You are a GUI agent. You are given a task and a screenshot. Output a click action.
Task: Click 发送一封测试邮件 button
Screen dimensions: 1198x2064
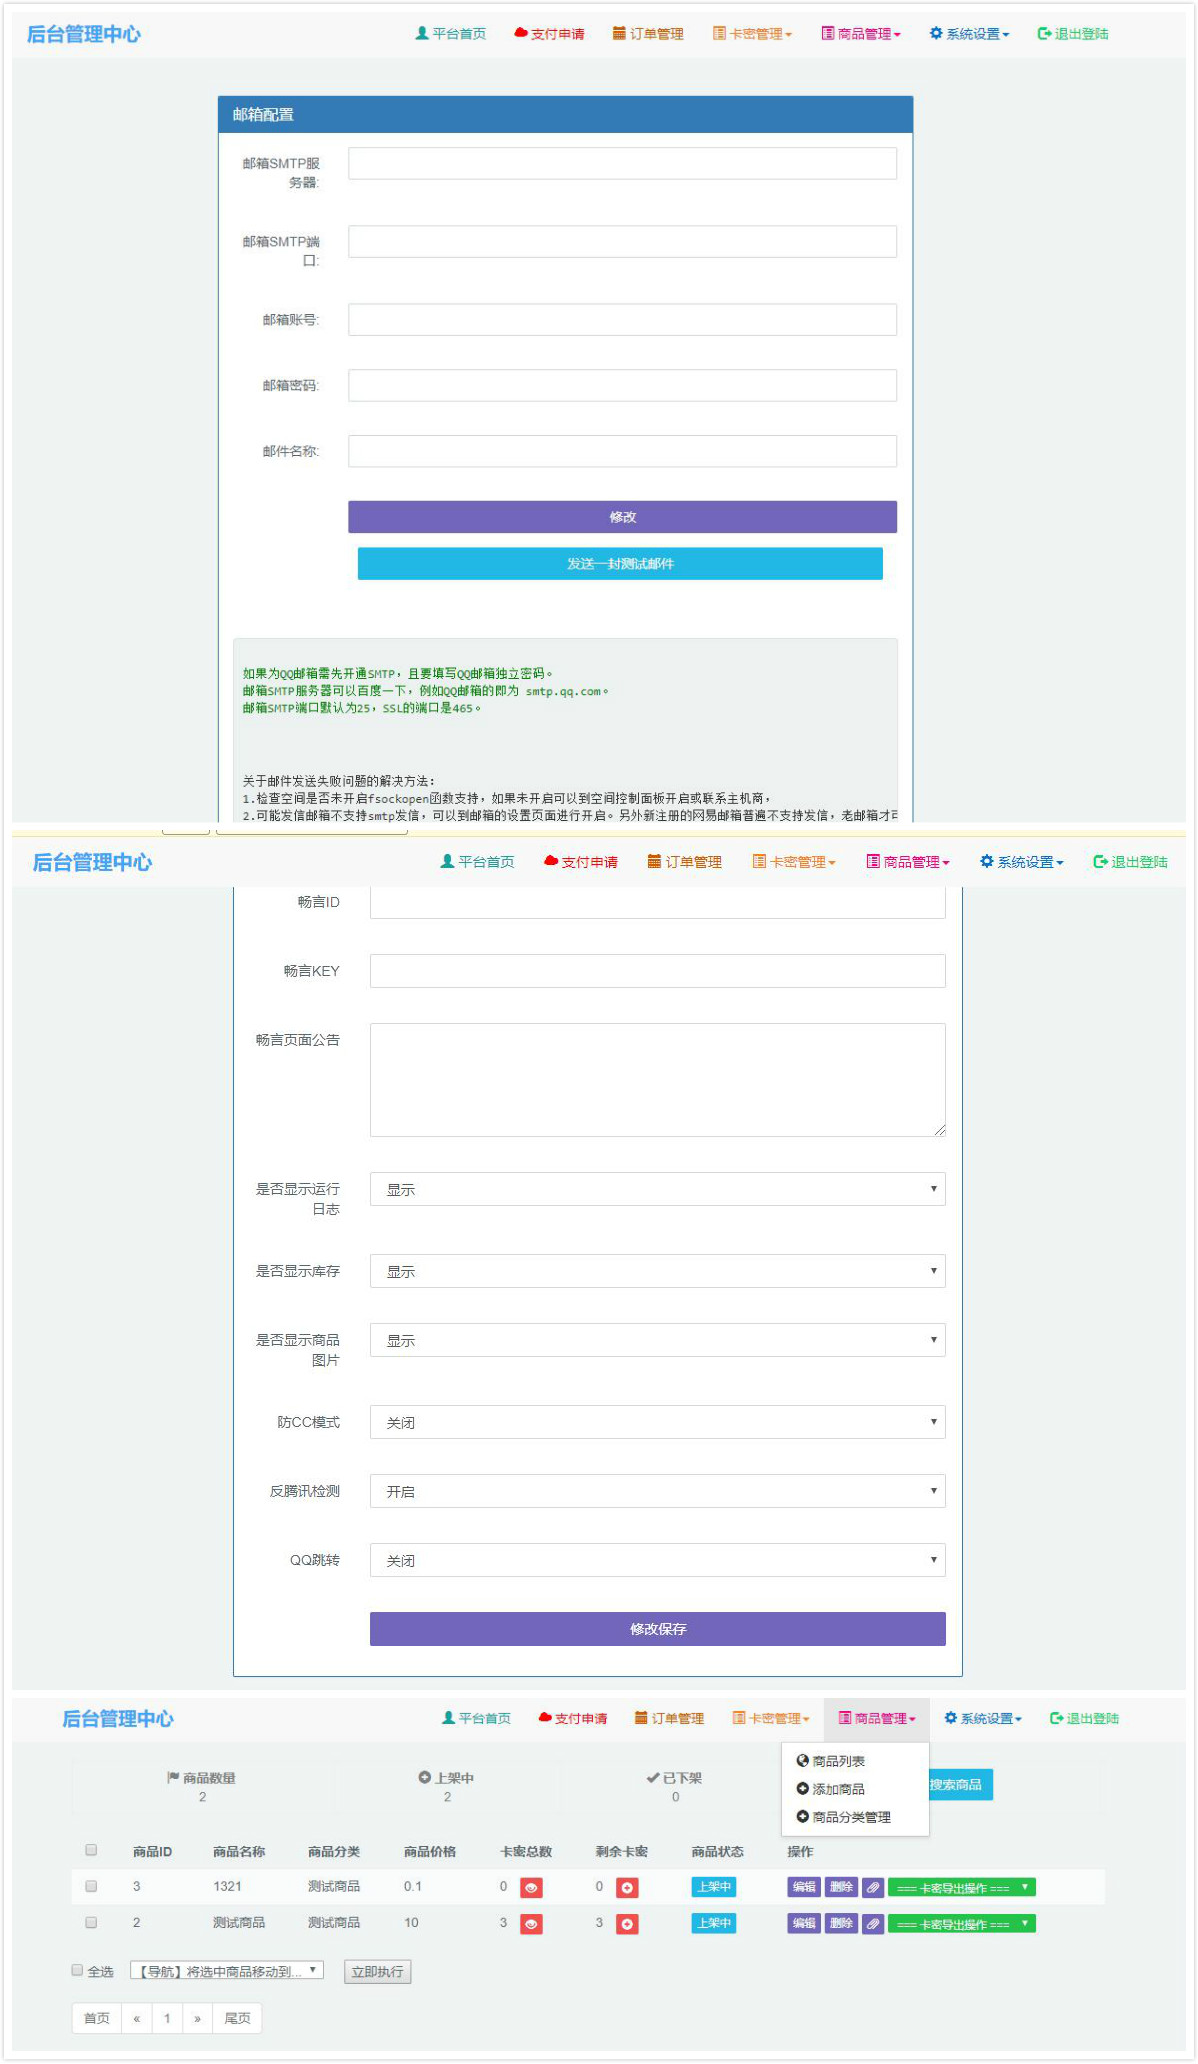(620, 563)
